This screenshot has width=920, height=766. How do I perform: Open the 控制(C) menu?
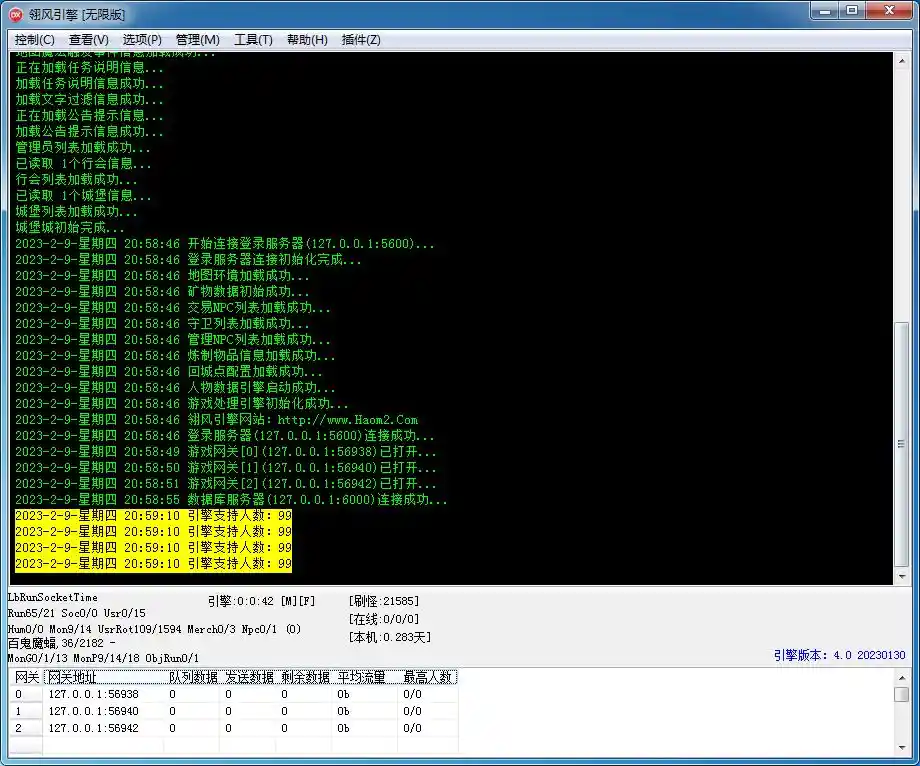coord(35,40)
